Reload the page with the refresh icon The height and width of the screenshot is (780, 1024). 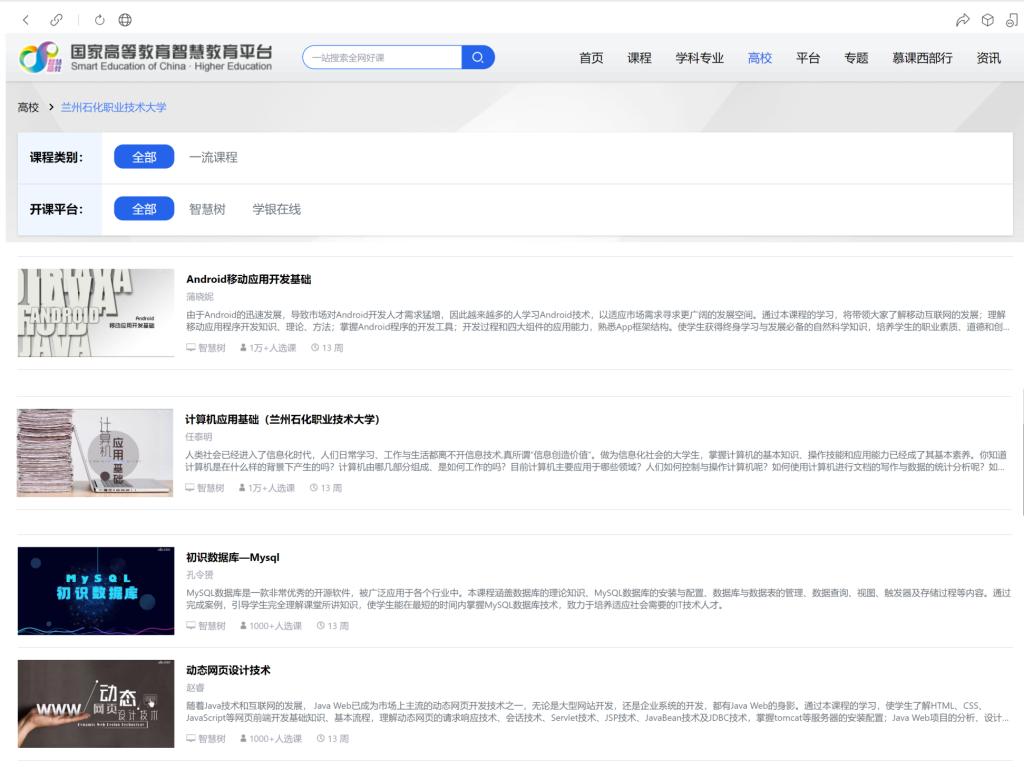pos(100,20)
